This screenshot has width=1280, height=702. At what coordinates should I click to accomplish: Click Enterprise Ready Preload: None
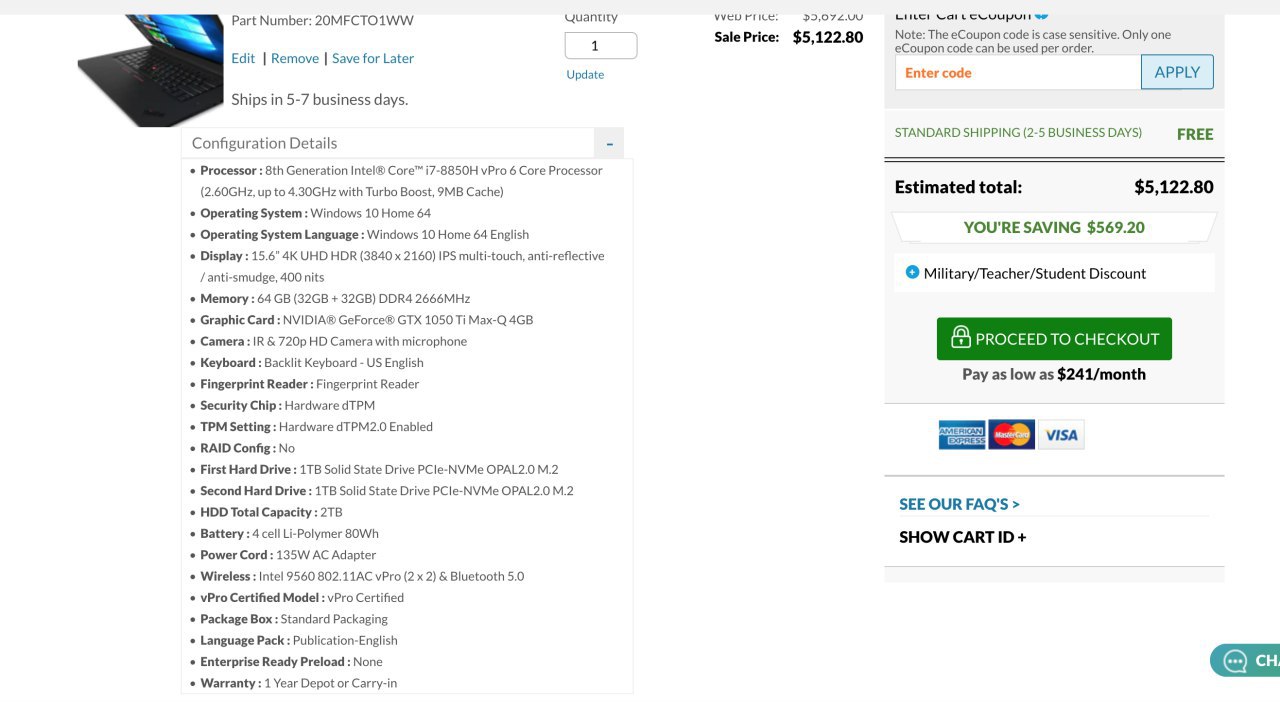point(291,661)
